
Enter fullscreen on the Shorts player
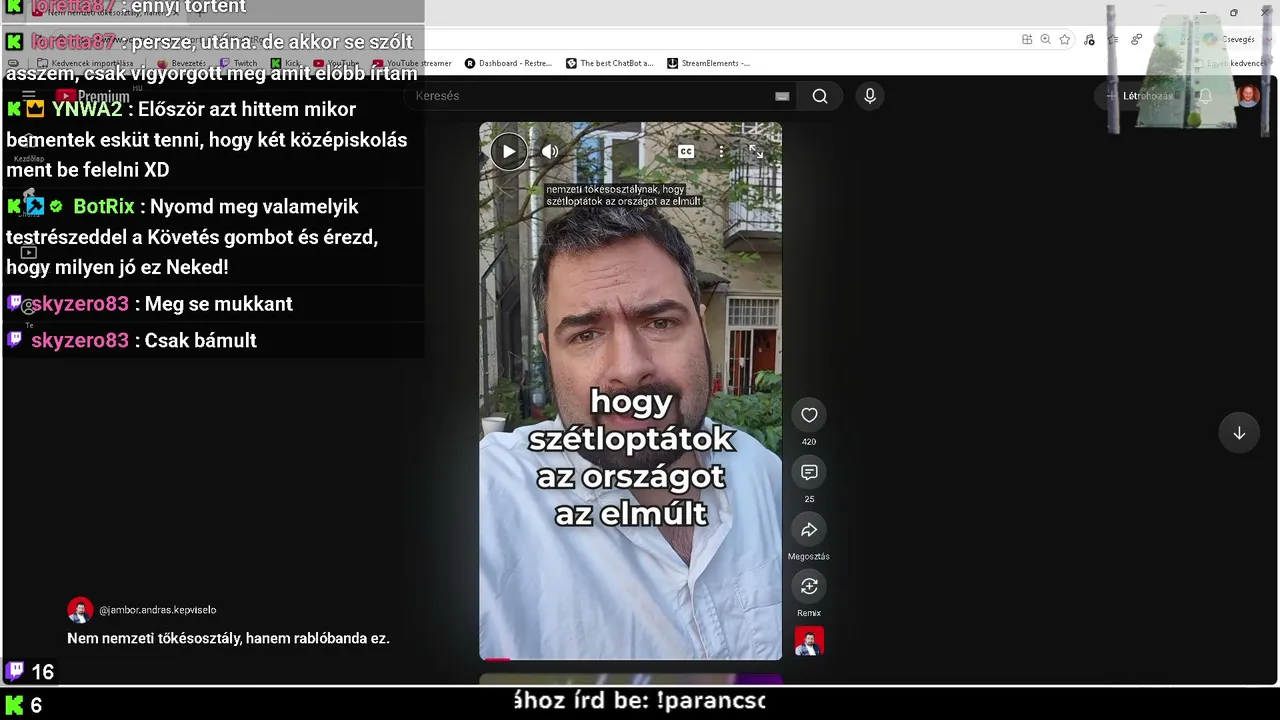tap(756, 151)
